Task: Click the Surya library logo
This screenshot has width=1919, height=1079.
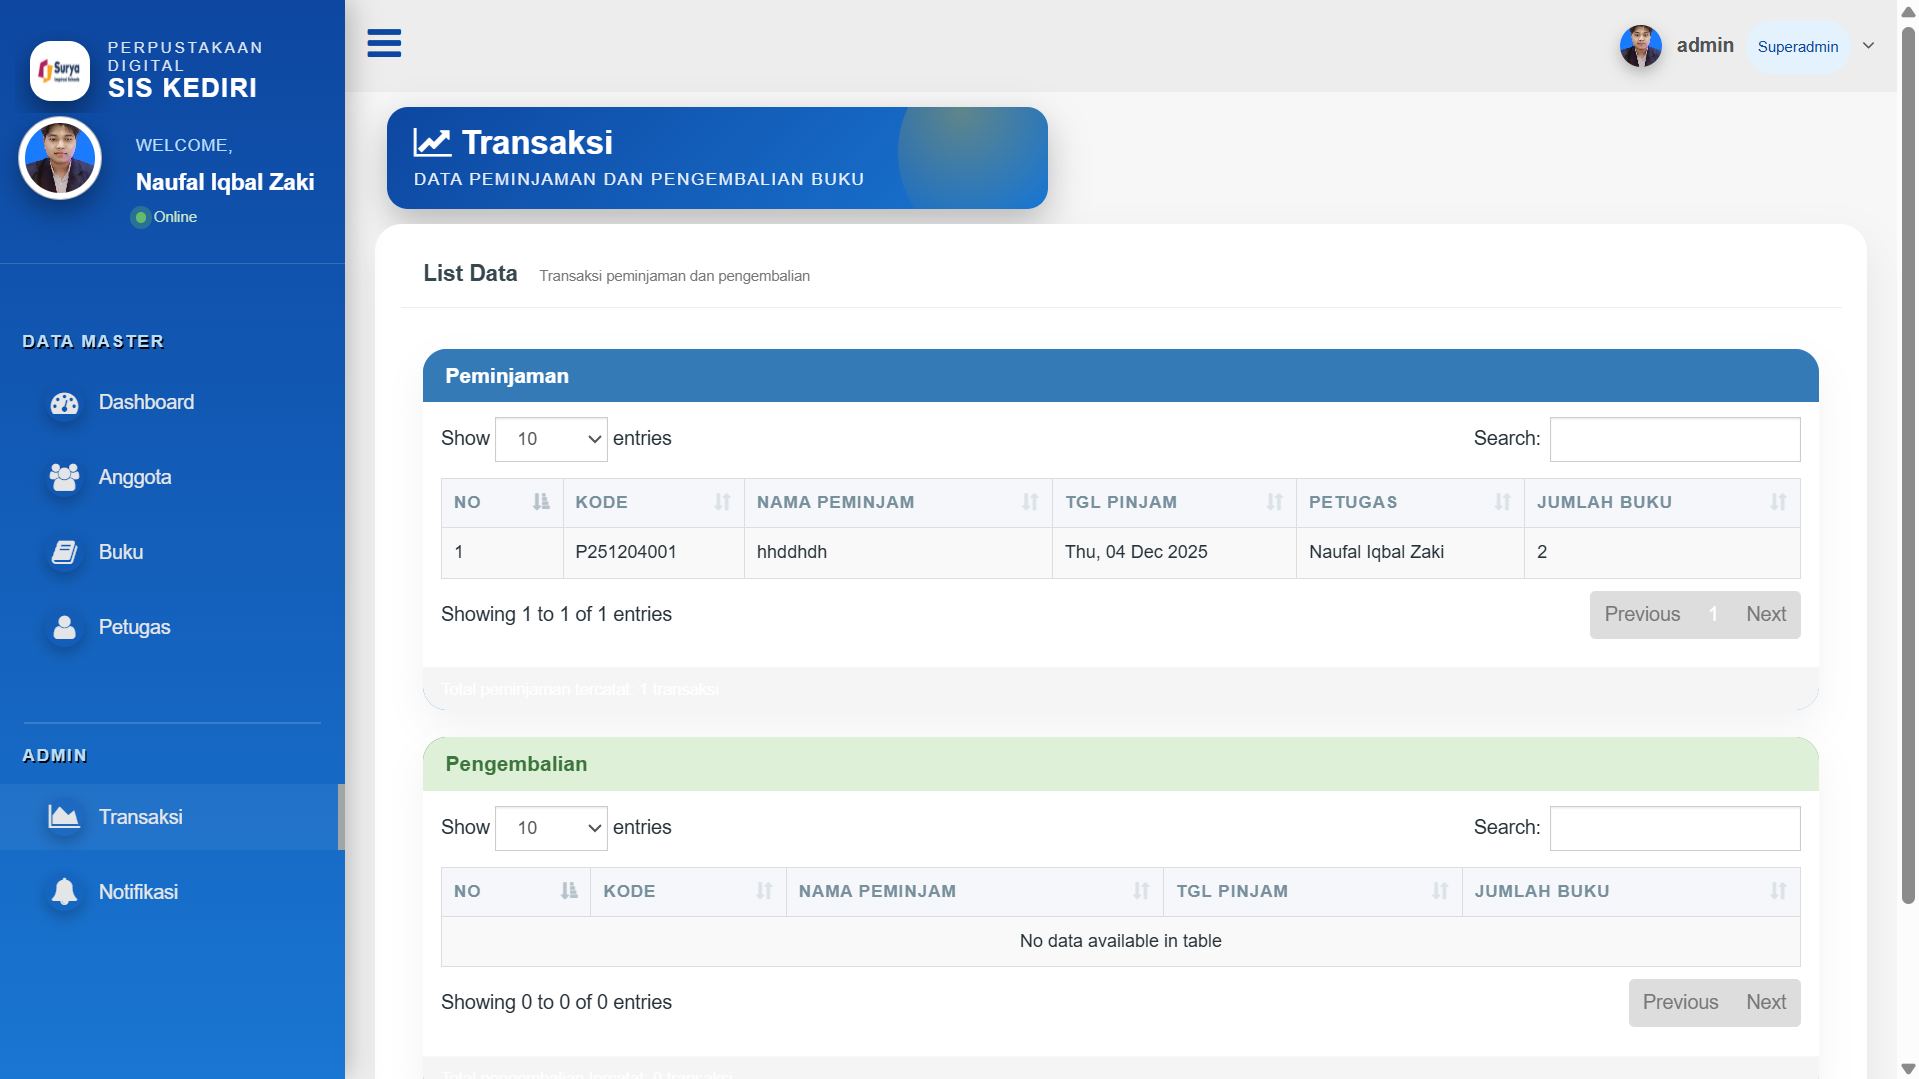Action: point(59,70)
